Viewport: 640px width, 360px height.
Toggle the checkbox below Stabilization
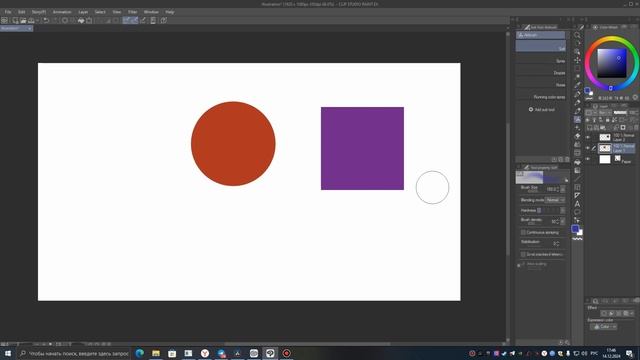coord(523,254)
